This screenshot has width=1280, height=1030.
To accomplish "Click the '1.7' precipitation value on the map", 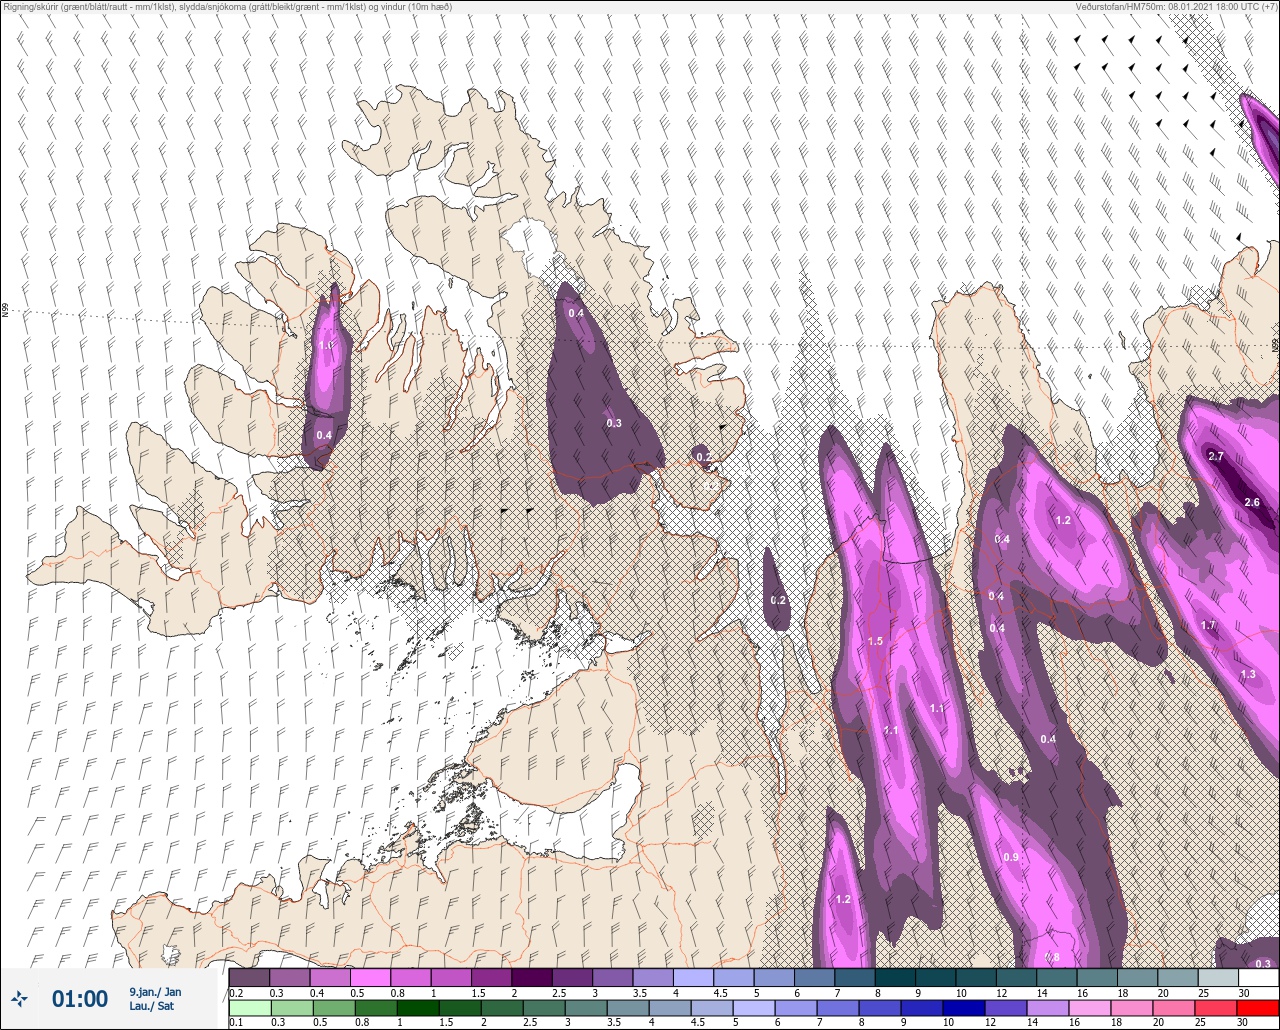I will coord(1208,626).
